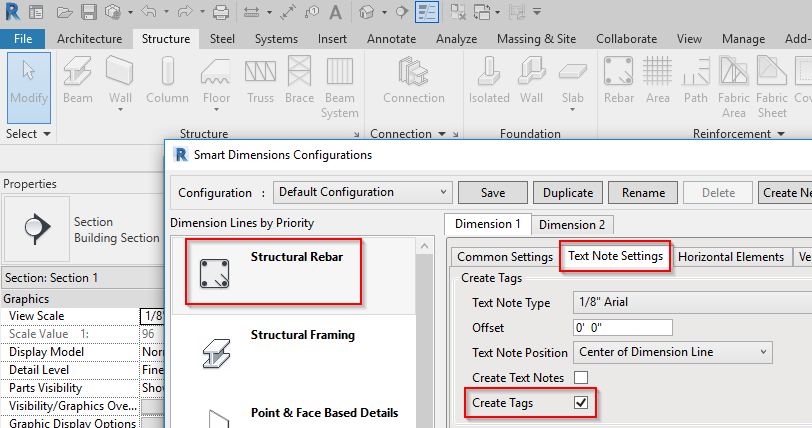This screenshot has height=428, width=812.
Task: Click the Section tool icon in quick access toolbar
Action: pos(402,11)
